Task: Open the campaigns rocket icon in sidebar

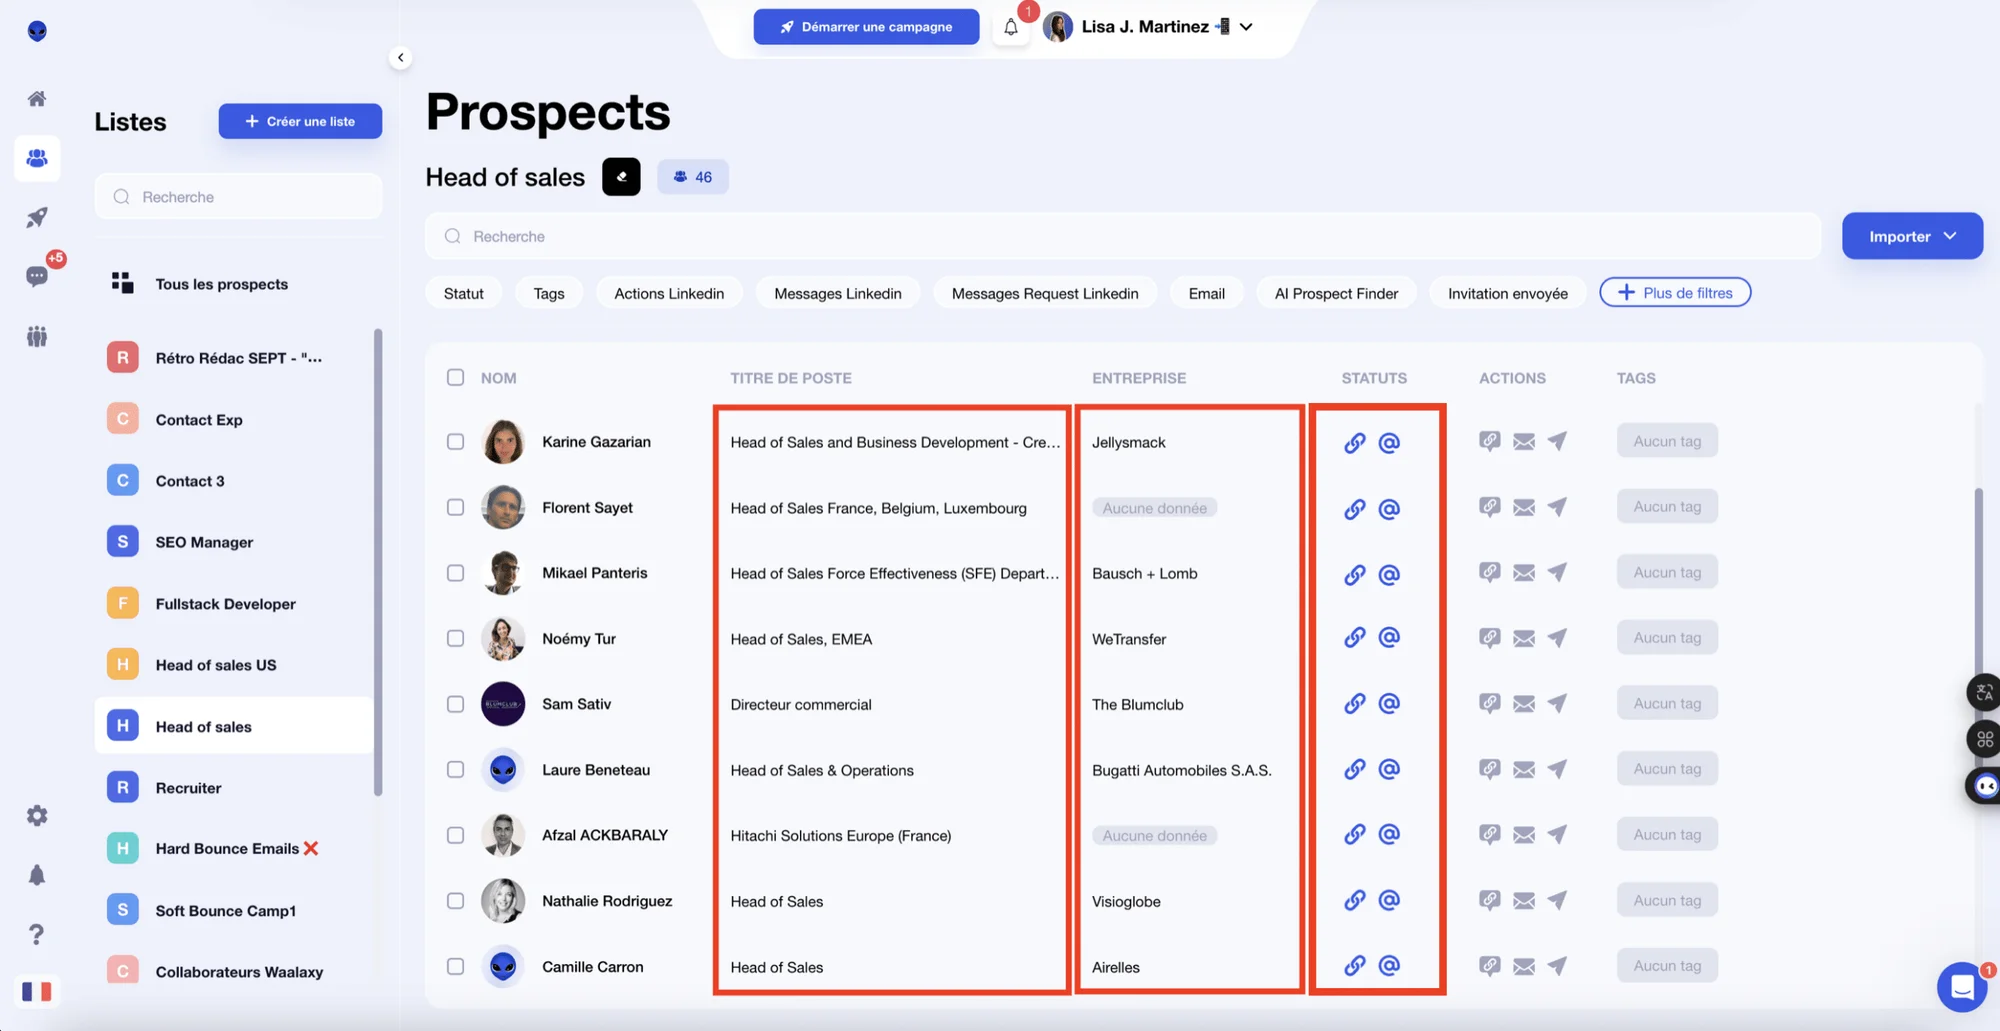Action: click(x=37, y=217)
